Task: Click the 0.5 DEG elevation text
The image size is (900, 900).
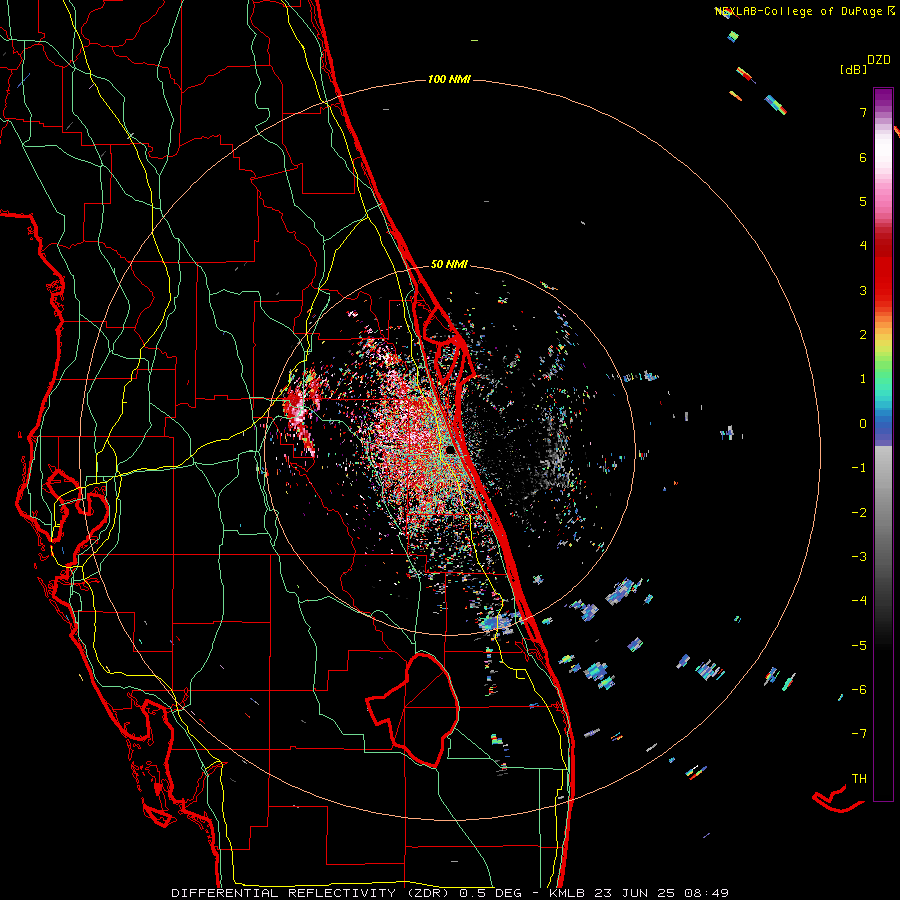Action: (491, 893)
